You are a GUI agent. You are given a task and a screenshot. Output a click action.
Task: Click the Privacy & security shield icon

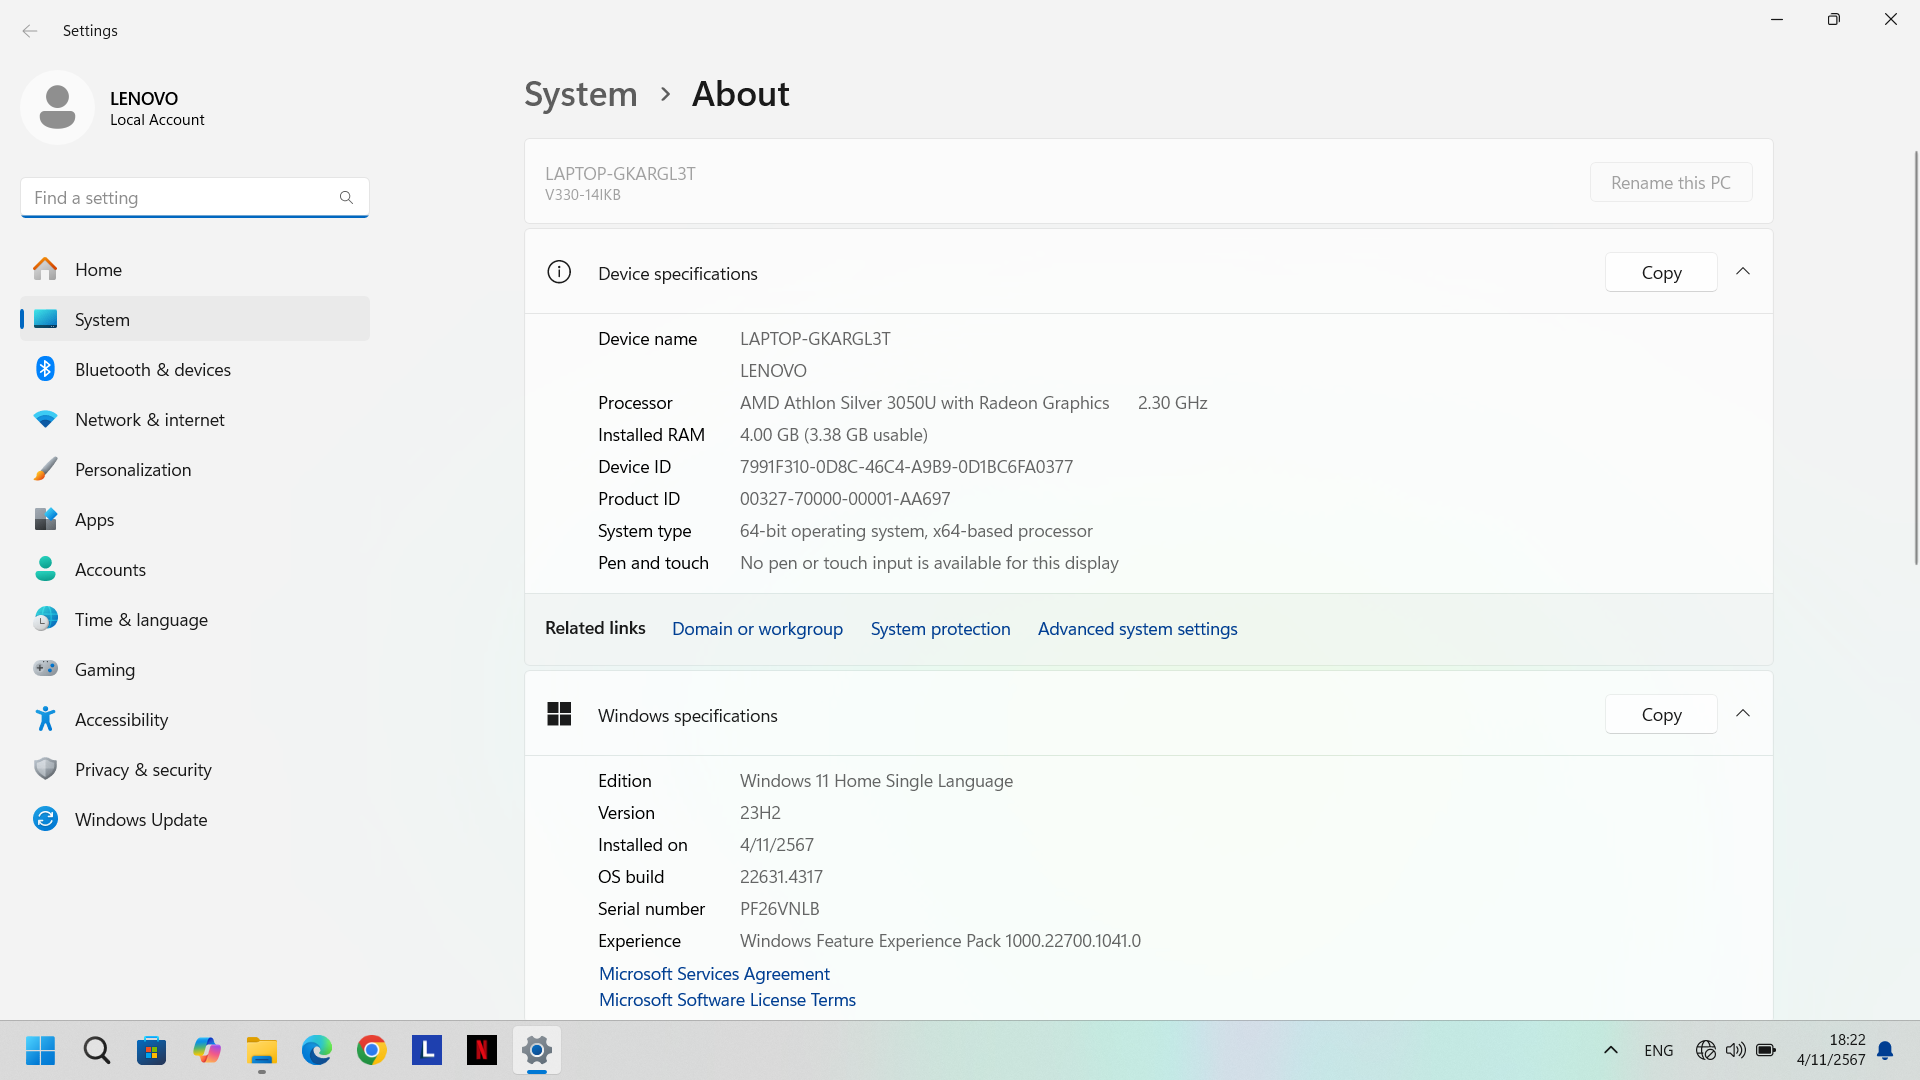coord(45,769)
